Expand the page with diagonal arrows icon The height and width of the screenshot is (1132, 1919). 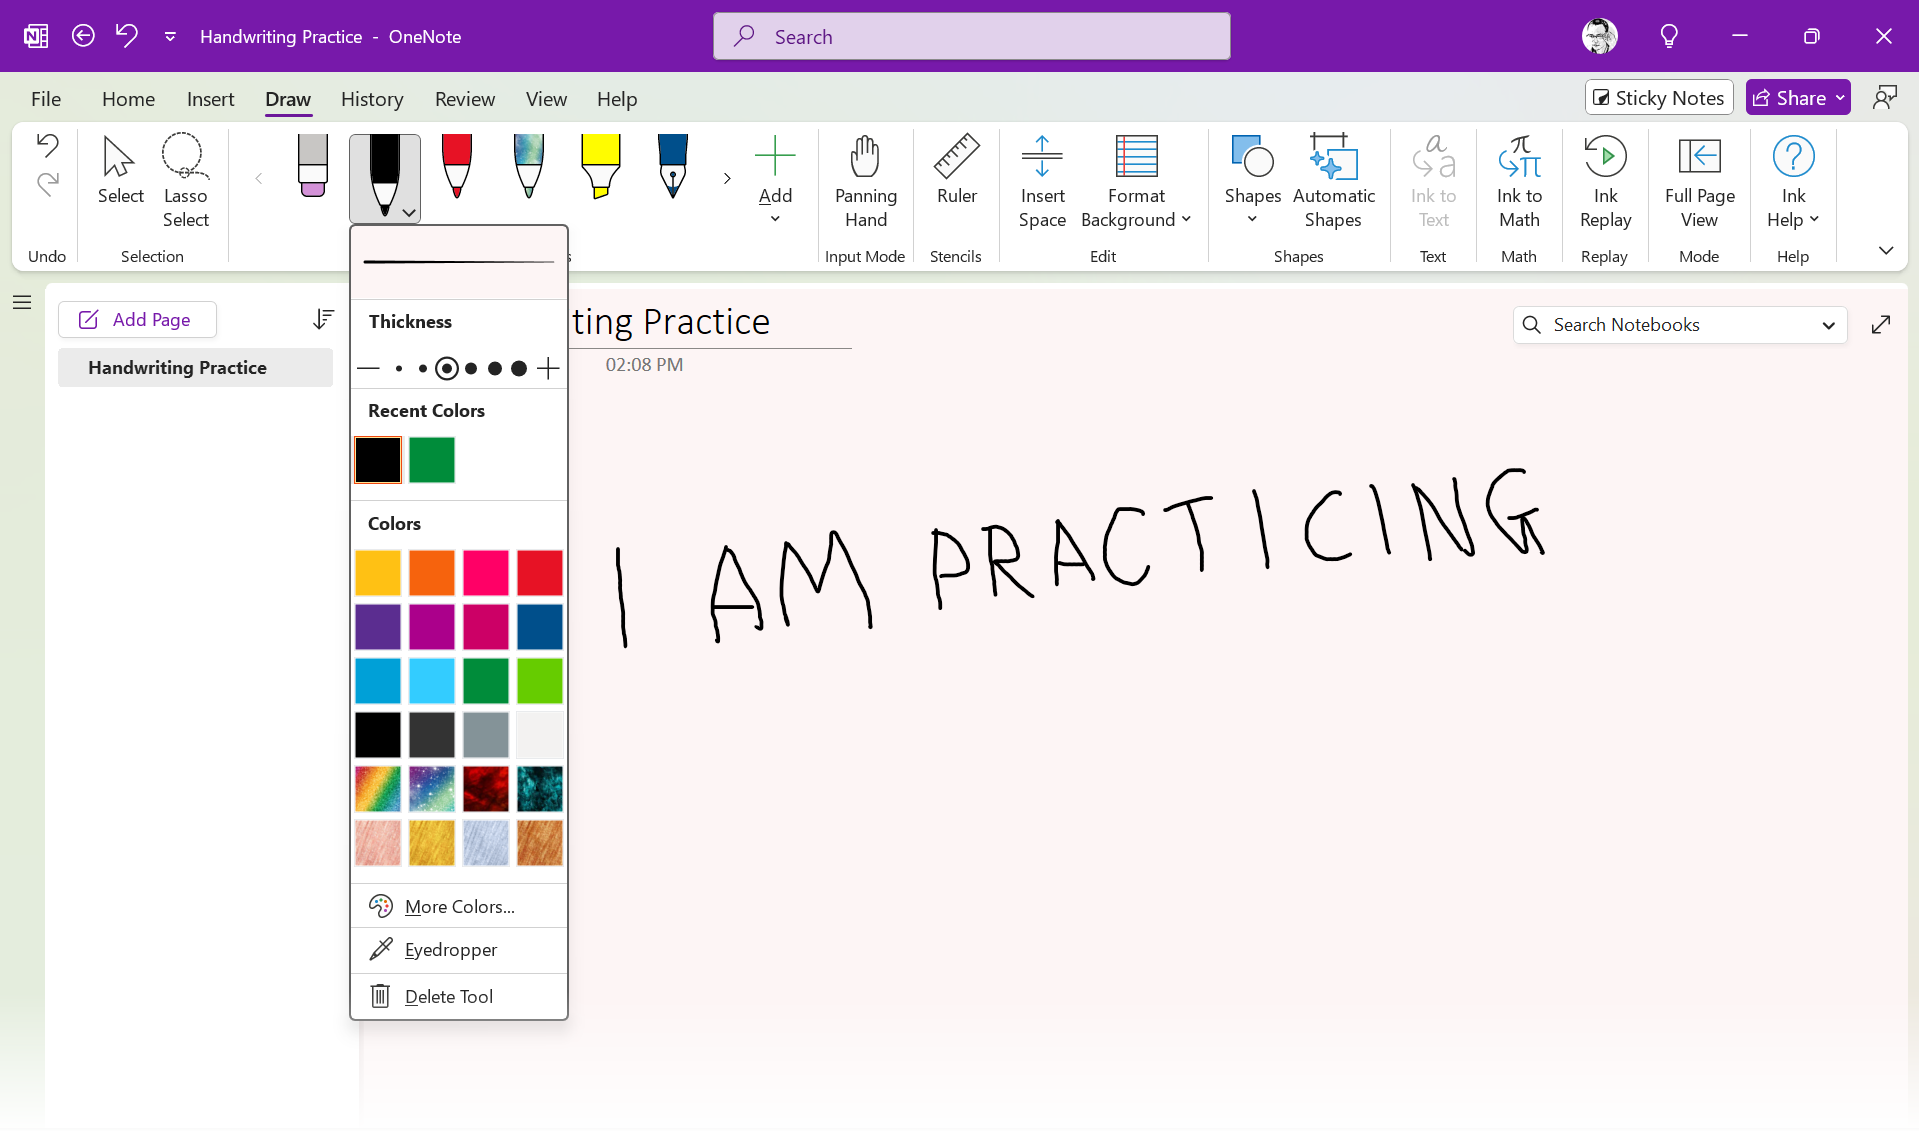(1881, 324)
